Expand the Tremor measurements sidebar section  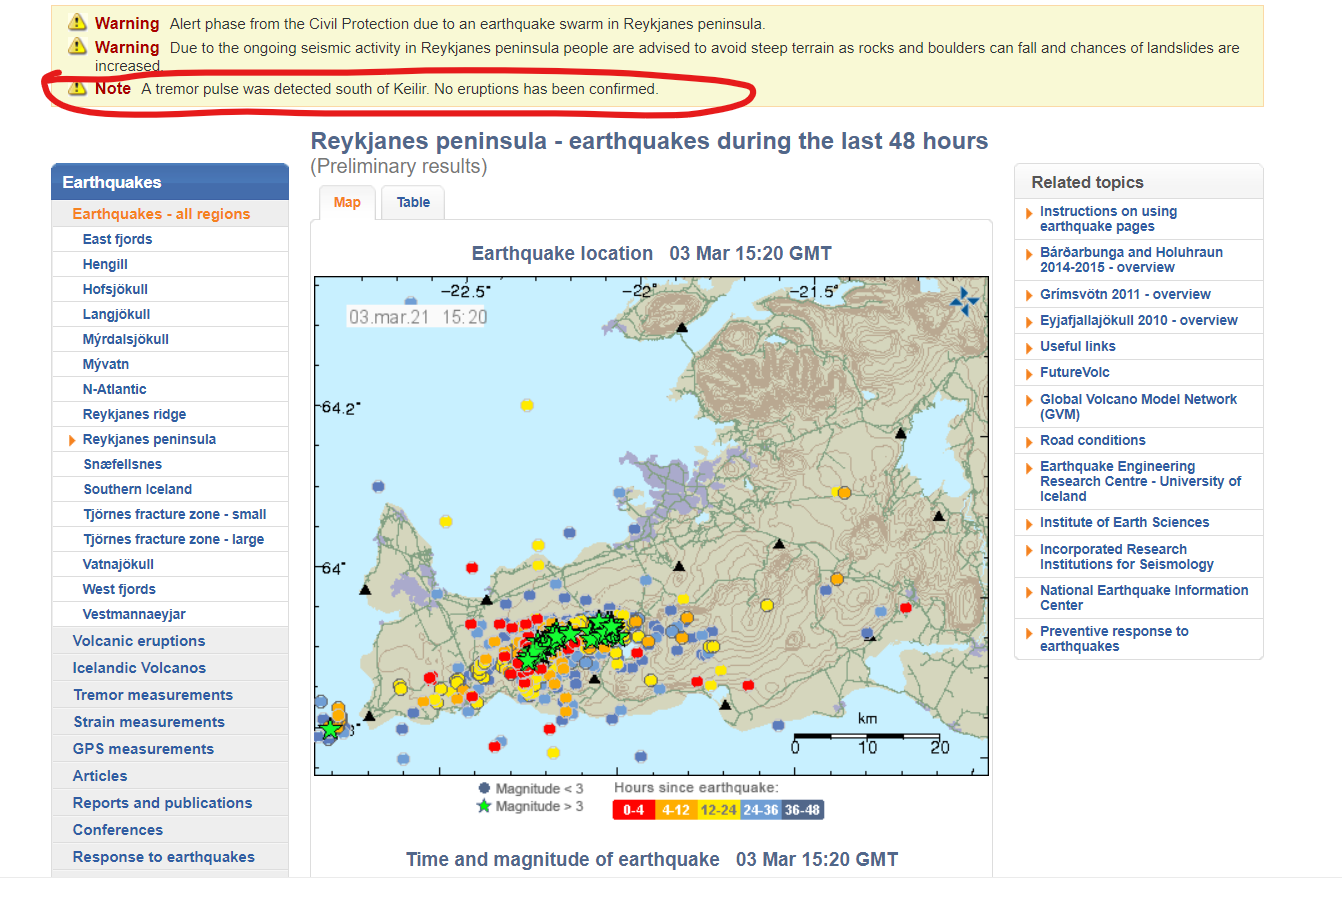pos(153,695)
